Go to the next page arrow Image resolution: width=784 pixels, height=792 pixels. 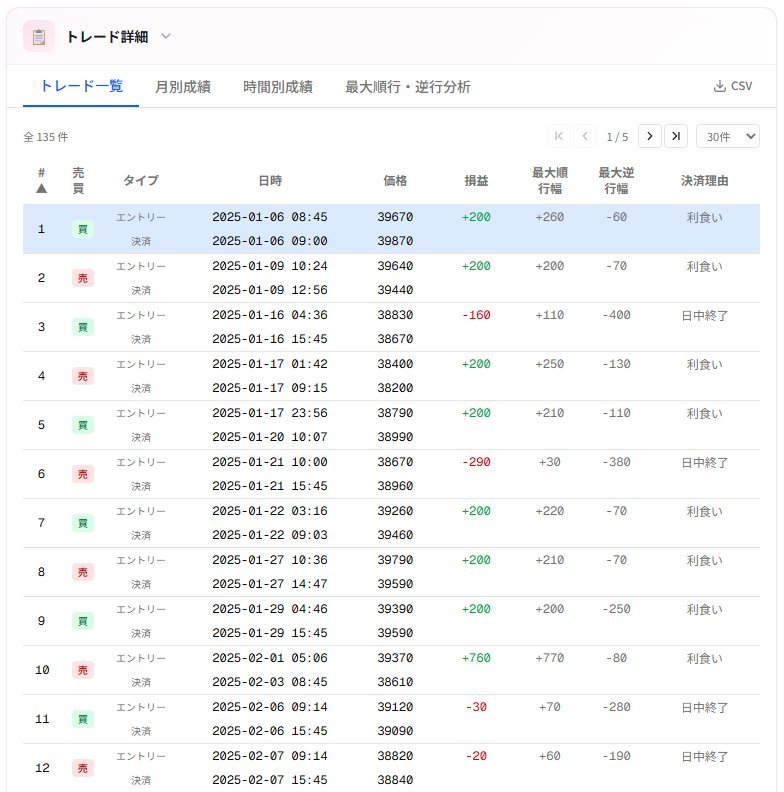click(649, 136)
